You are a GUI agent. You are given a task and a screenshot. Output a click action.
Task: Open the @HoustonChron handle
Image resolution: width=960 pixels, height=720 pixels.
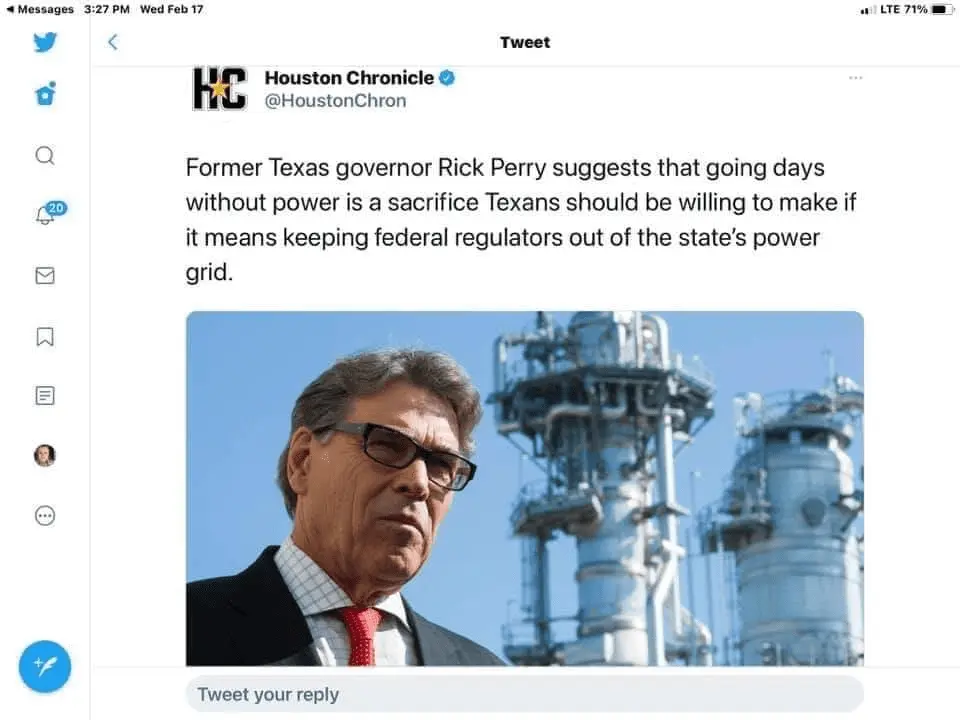(335, 100)
